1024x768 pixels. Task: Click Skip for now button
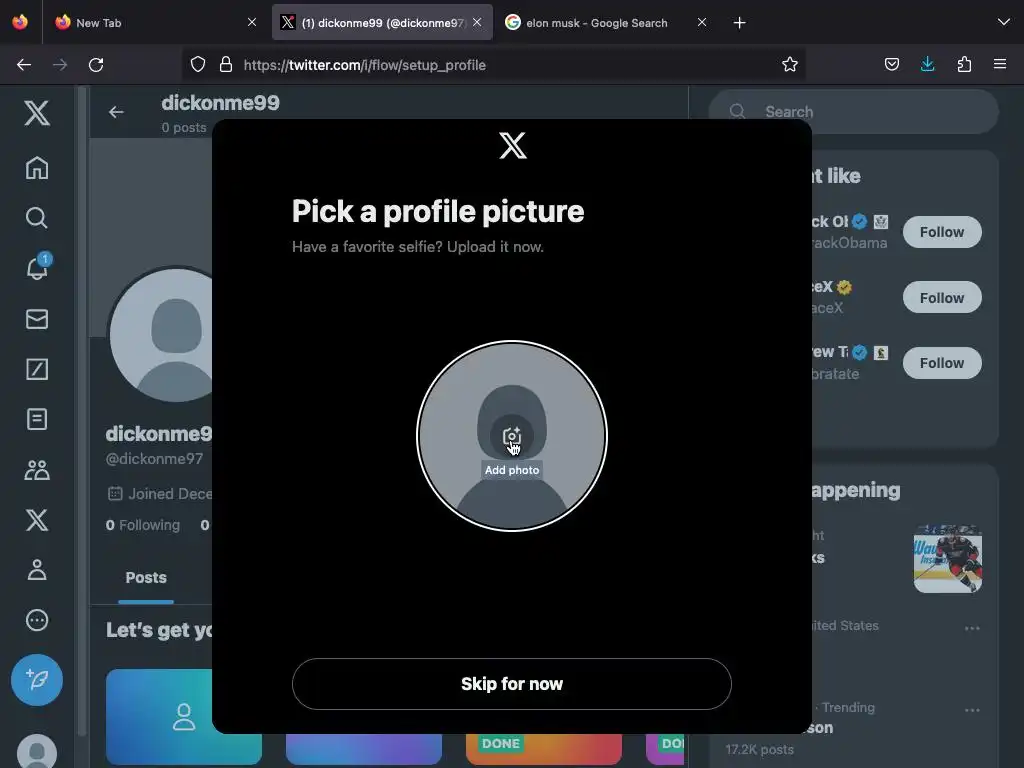(512, 684)
